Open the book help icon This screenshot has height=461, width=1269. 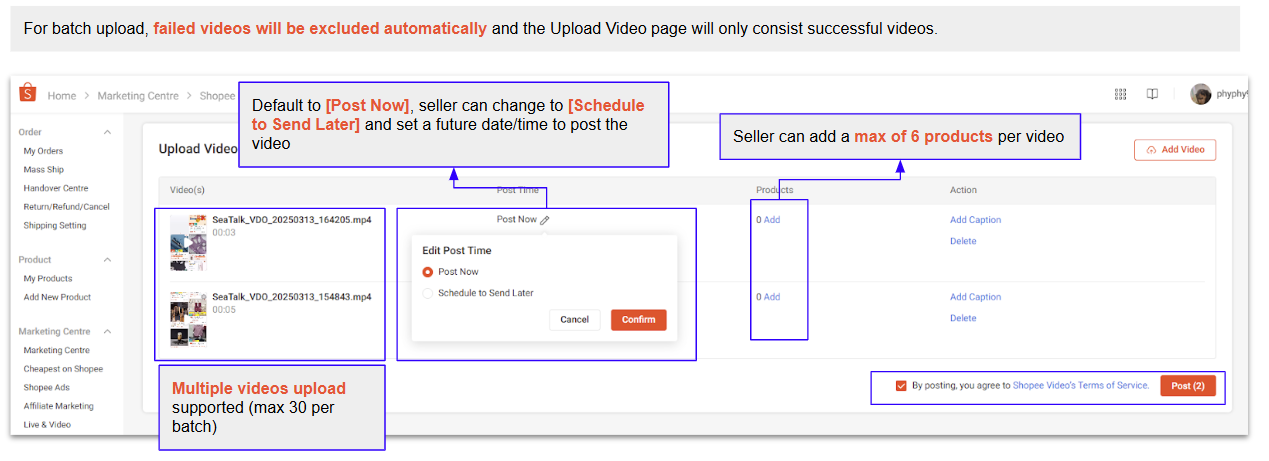point(1152,94)
